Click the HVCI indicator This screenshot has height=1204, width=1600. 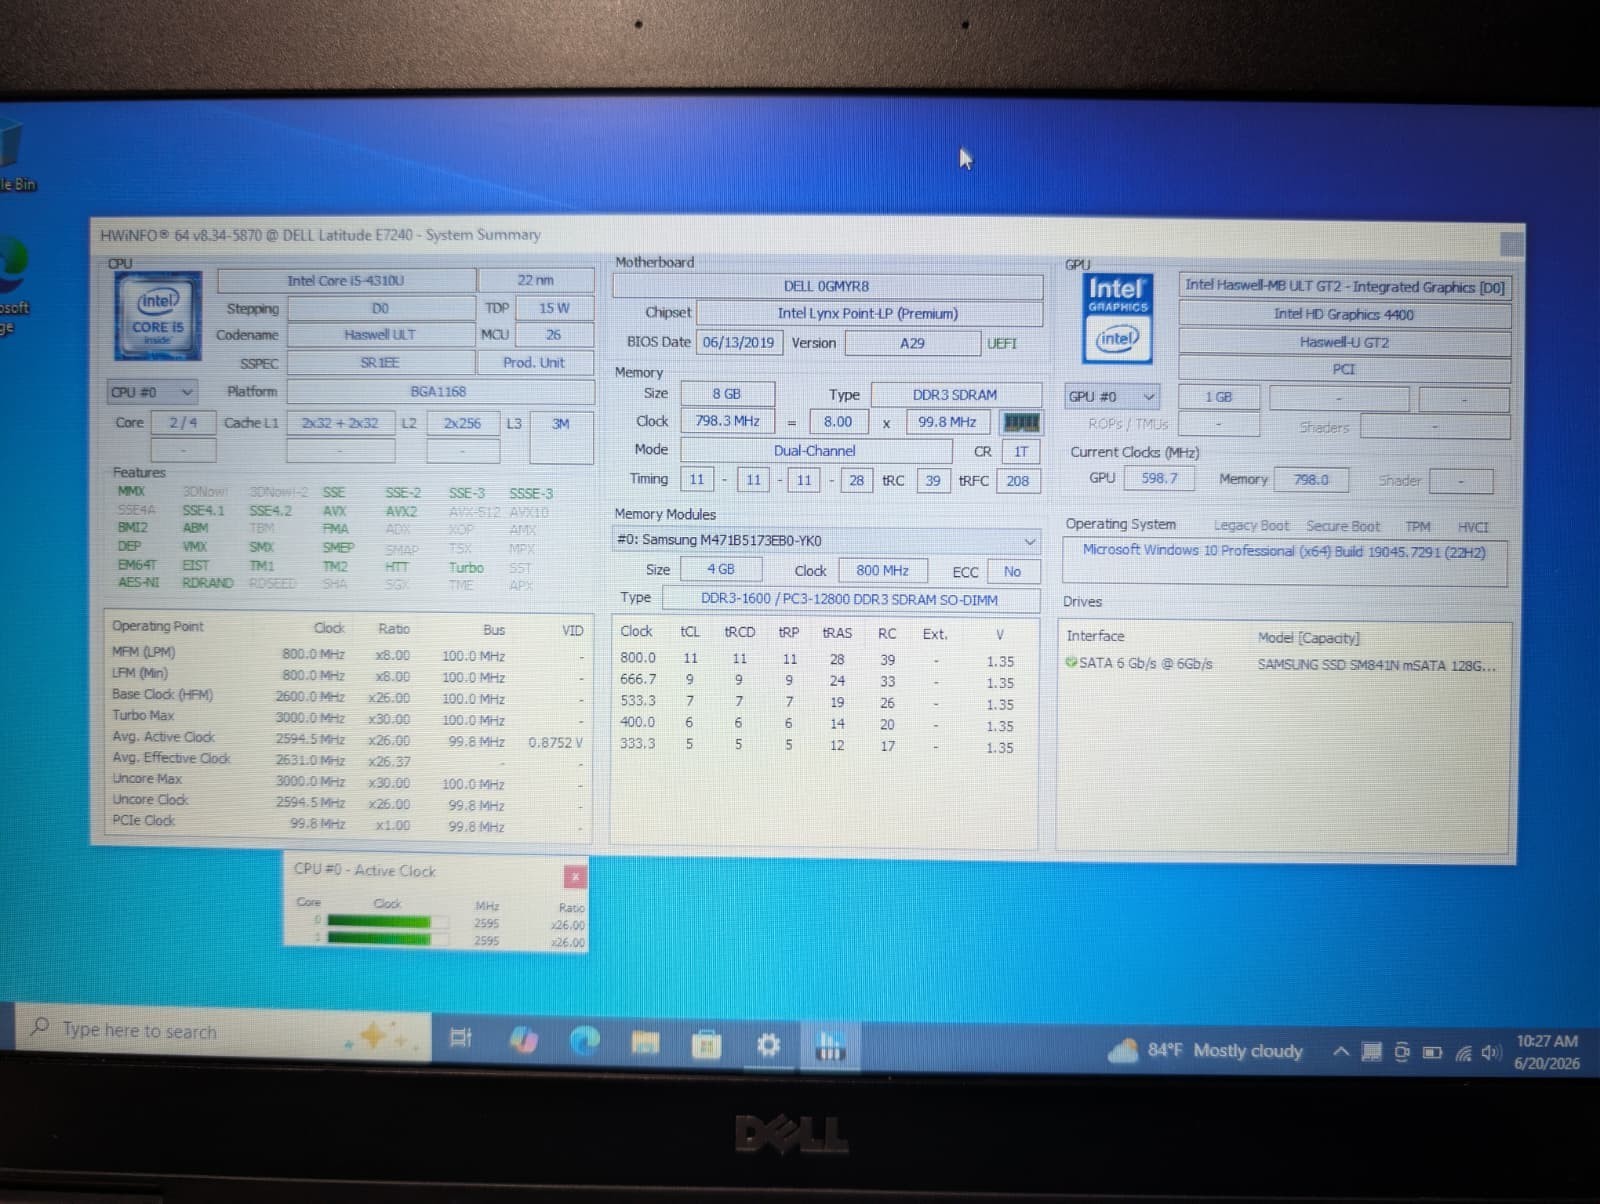[x=1473, y=527]
